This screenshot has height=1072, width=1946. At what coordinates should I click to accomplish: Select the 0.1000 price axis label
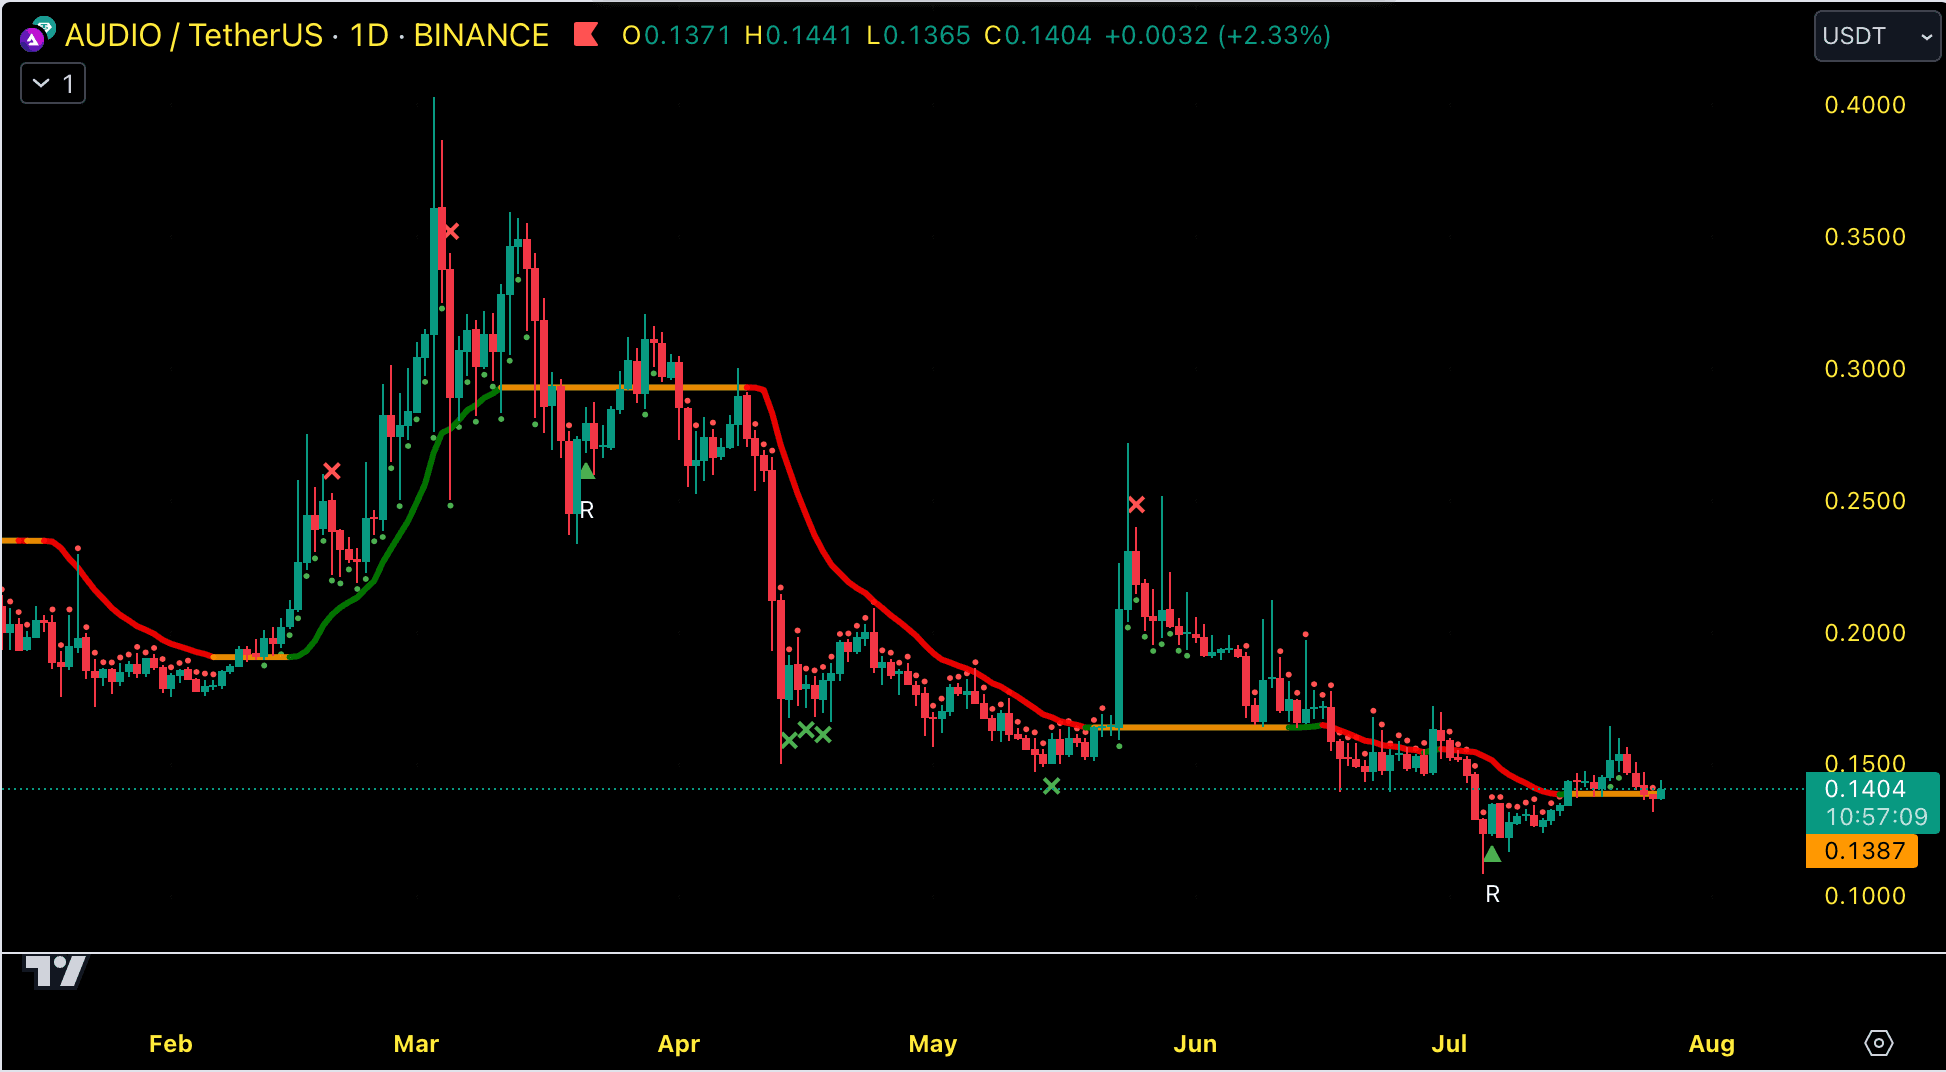(x=1865, y=896)
